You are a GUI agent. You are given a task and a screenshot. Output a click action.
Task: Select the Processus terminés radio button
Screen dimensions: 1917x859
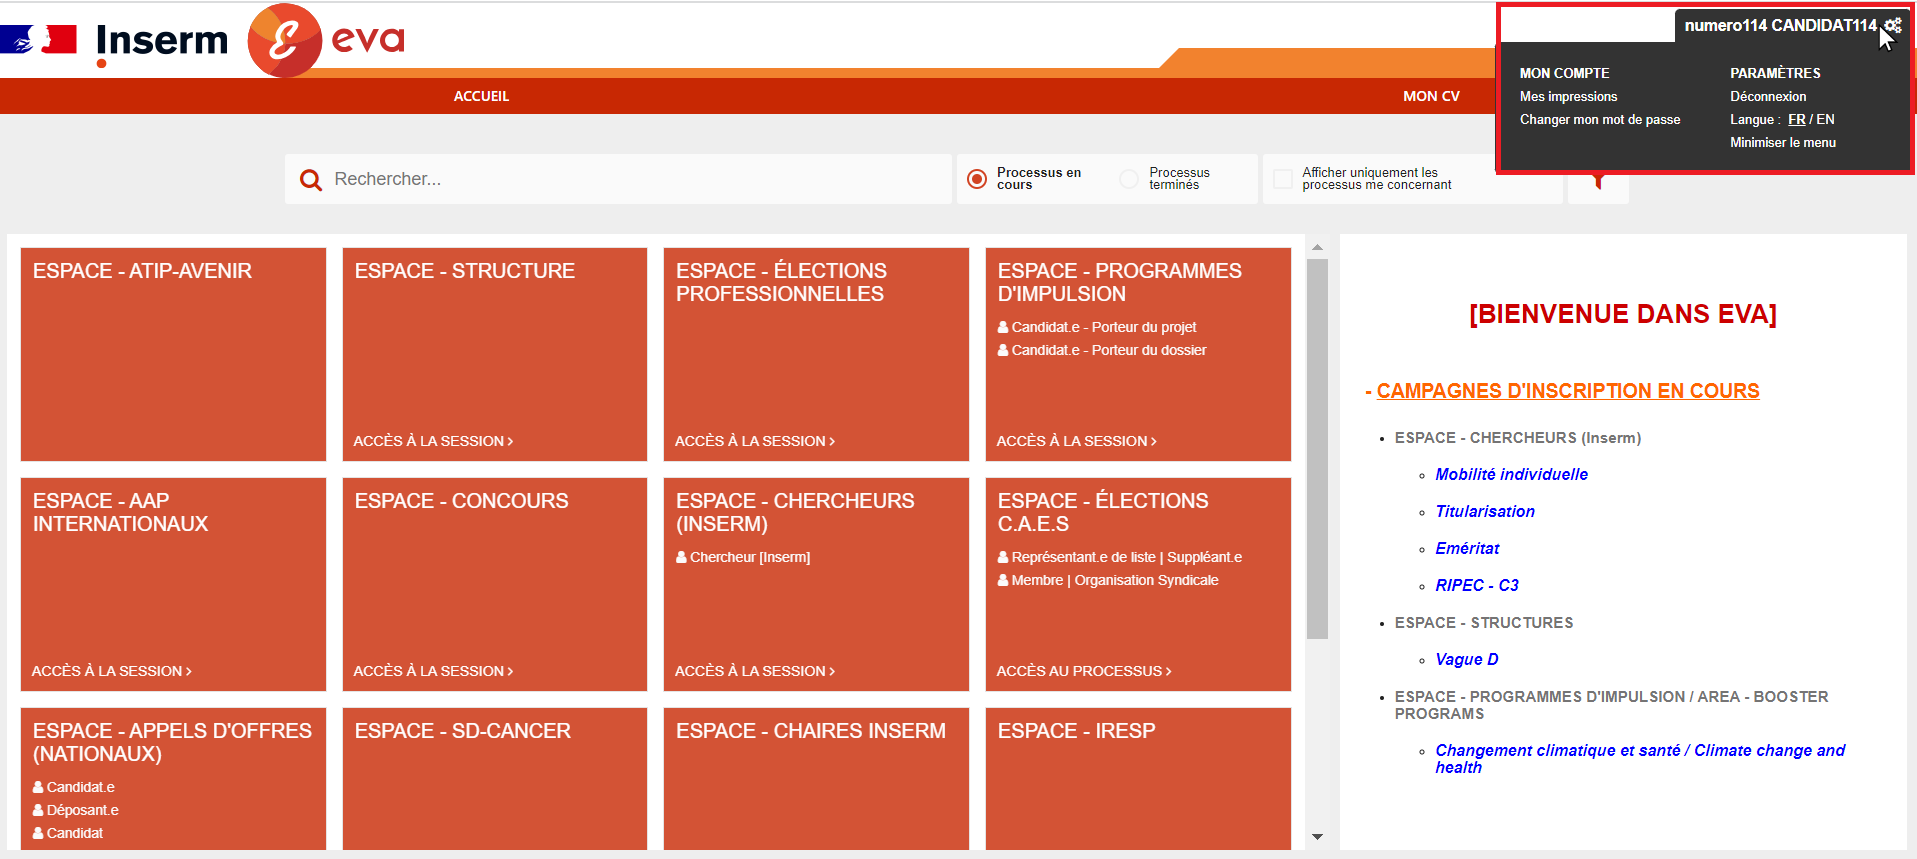coord(1129,179)
